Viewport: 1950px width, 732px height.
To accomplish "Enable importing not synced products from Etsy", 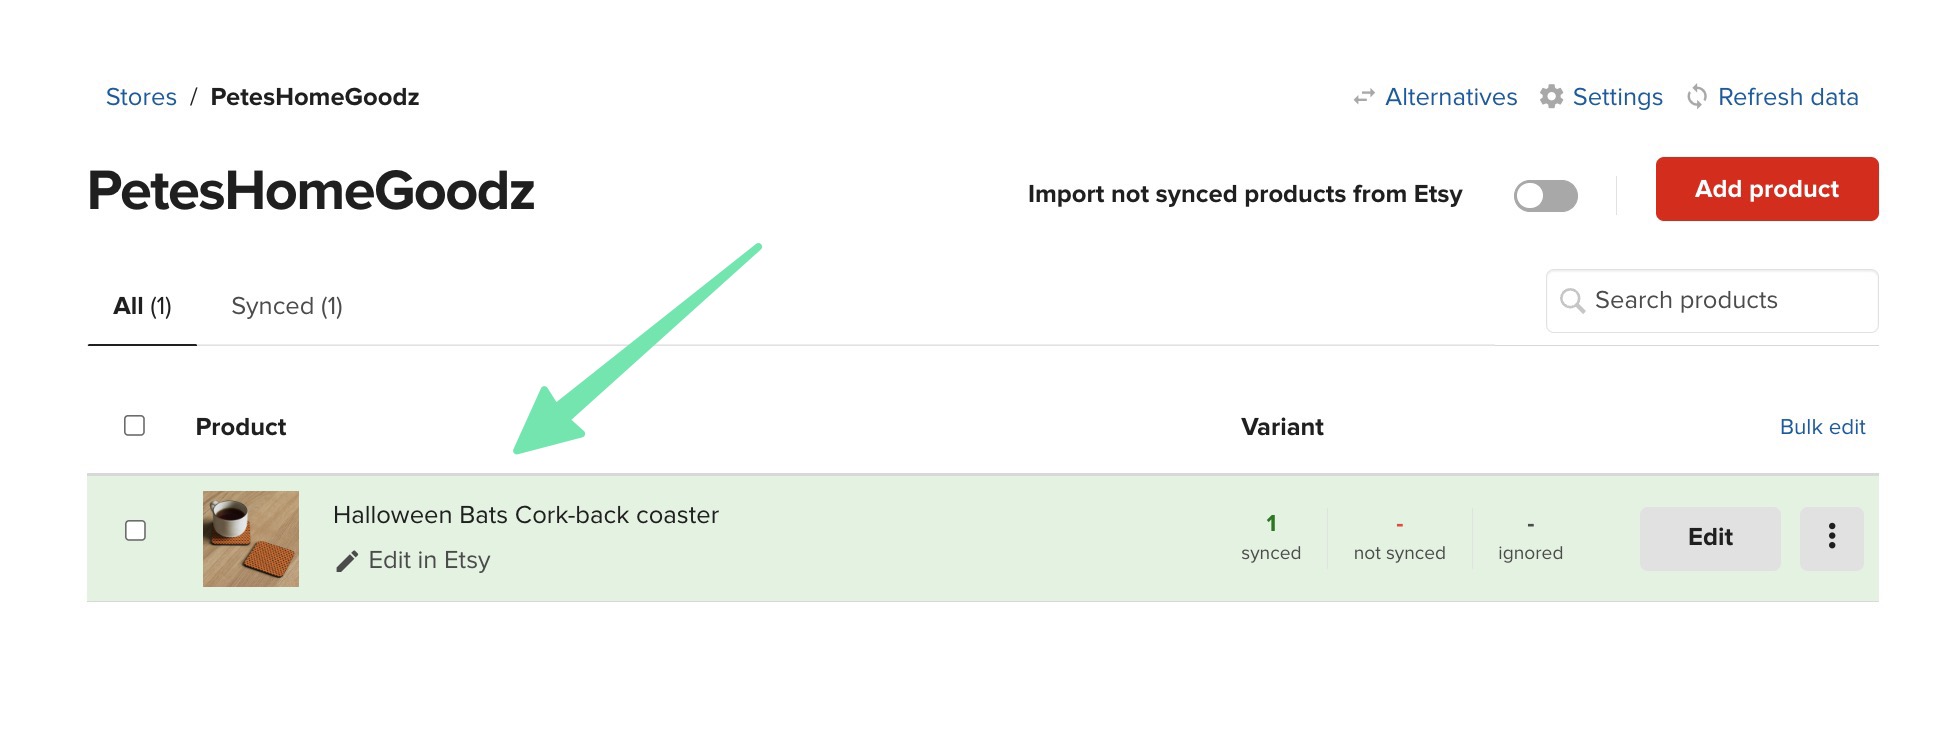I will [x=1546, y=196].
